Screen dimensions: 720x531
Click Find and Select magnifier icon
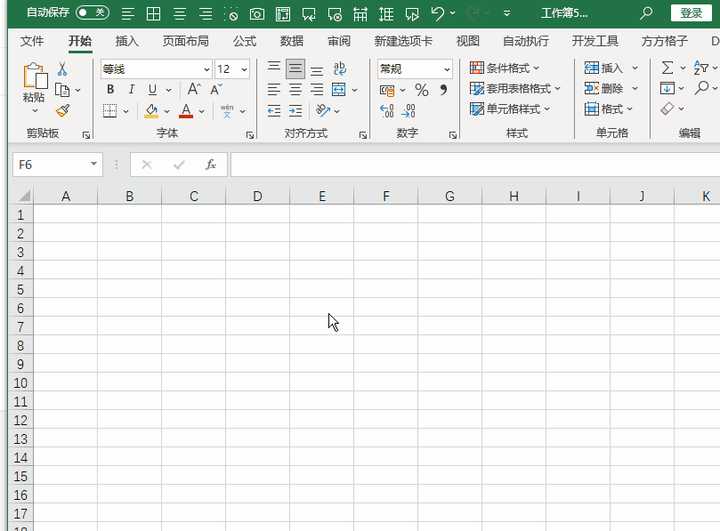point(702,88)
